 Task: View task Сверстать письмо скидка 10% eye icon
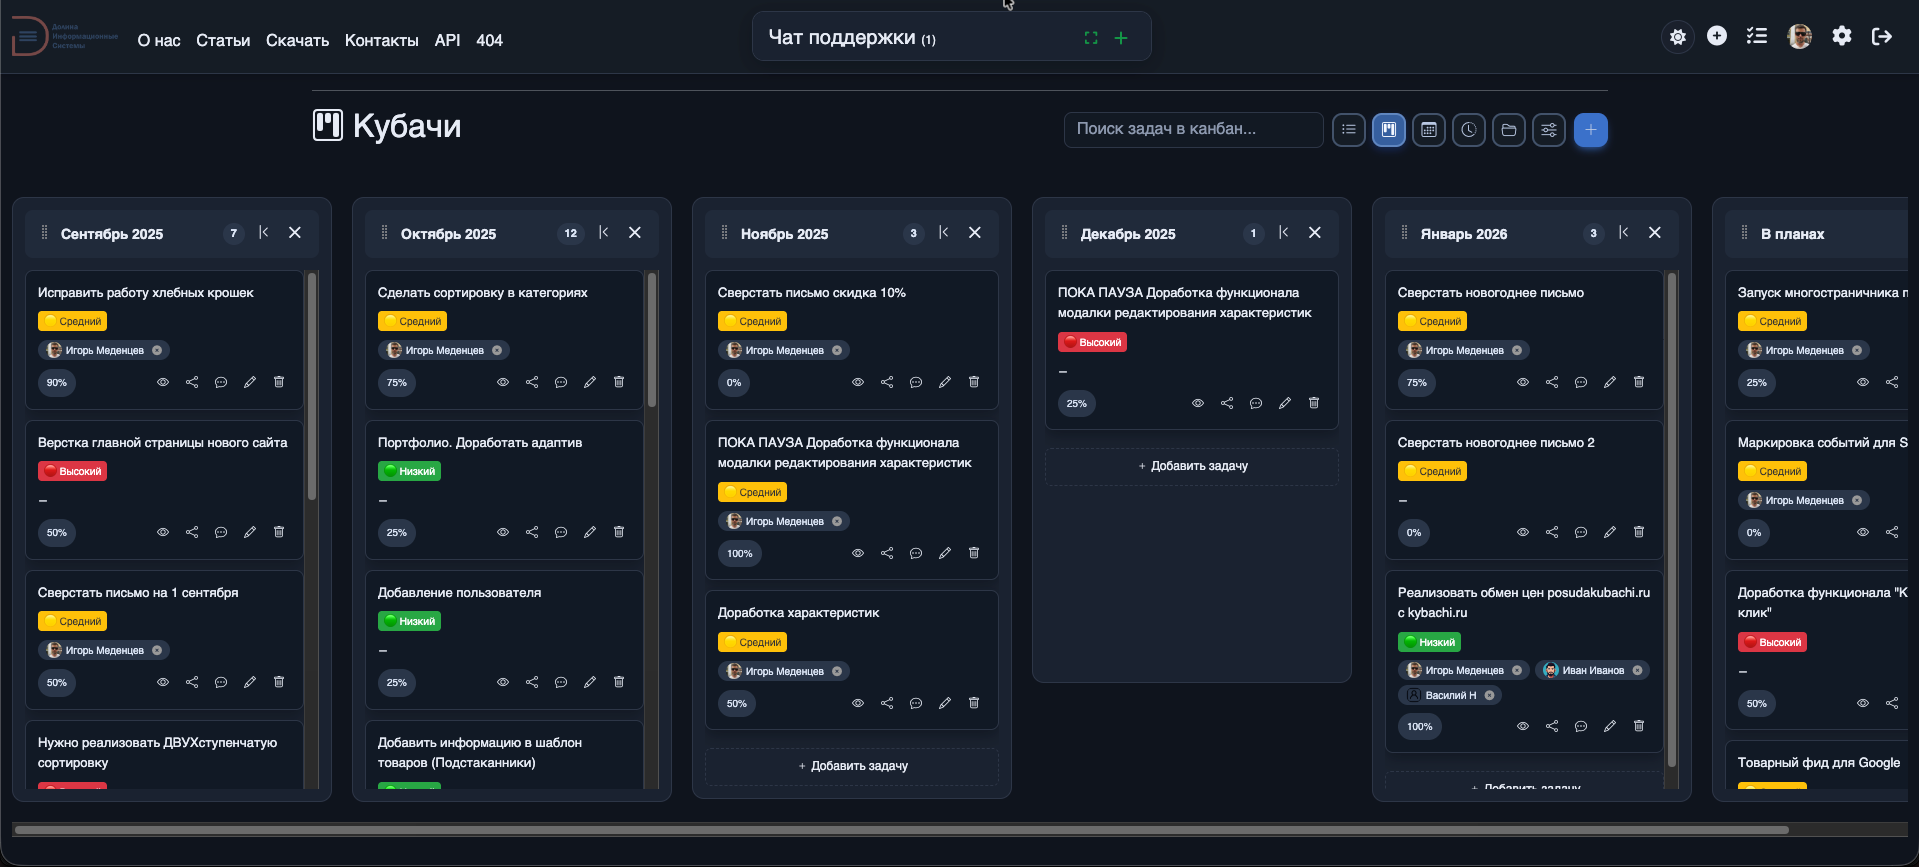tap(858, 382)
